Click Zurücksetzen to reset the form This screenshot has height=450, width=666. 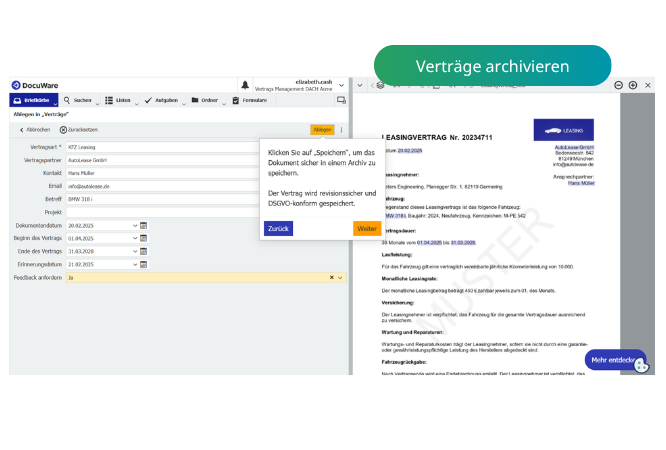pyautogui.click(x=79, y=130)
